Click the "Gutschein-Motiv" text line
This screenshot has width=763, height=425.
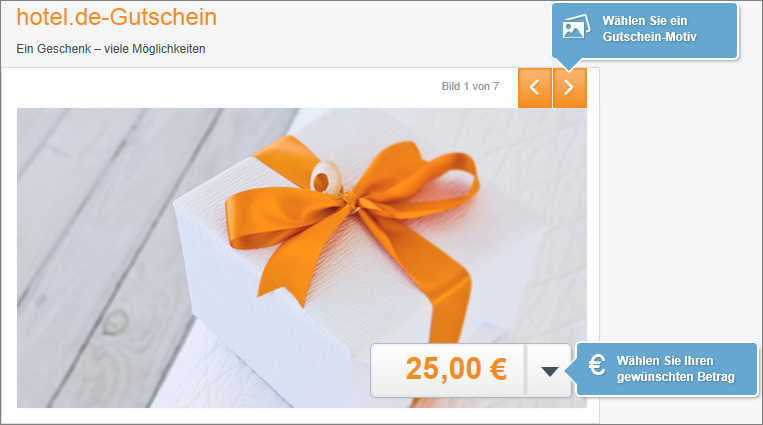coord(650,37)
